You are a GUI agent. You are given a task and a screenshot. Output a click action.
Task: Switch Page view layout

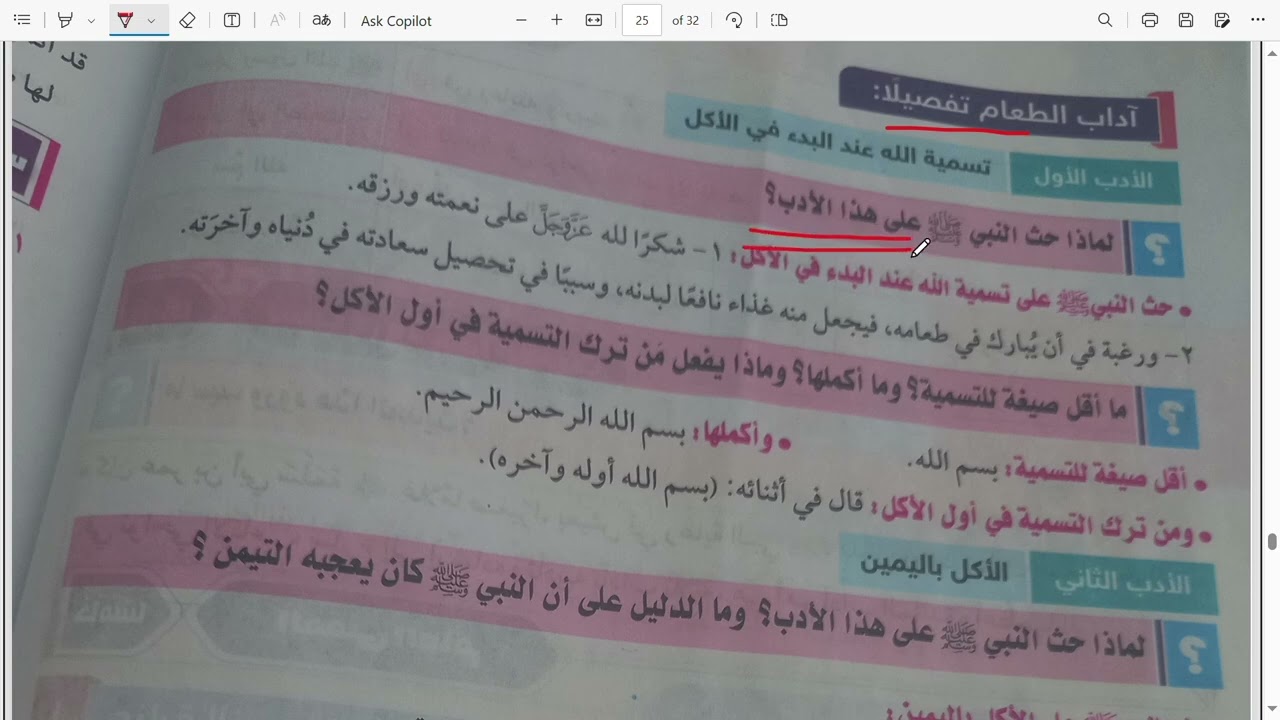779,20
